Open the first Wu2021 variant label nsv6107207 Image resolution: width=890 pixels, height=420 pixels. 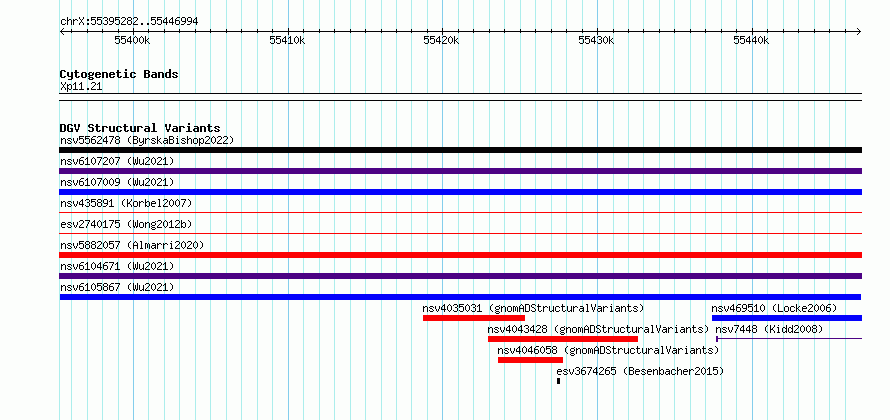(117, 161)
